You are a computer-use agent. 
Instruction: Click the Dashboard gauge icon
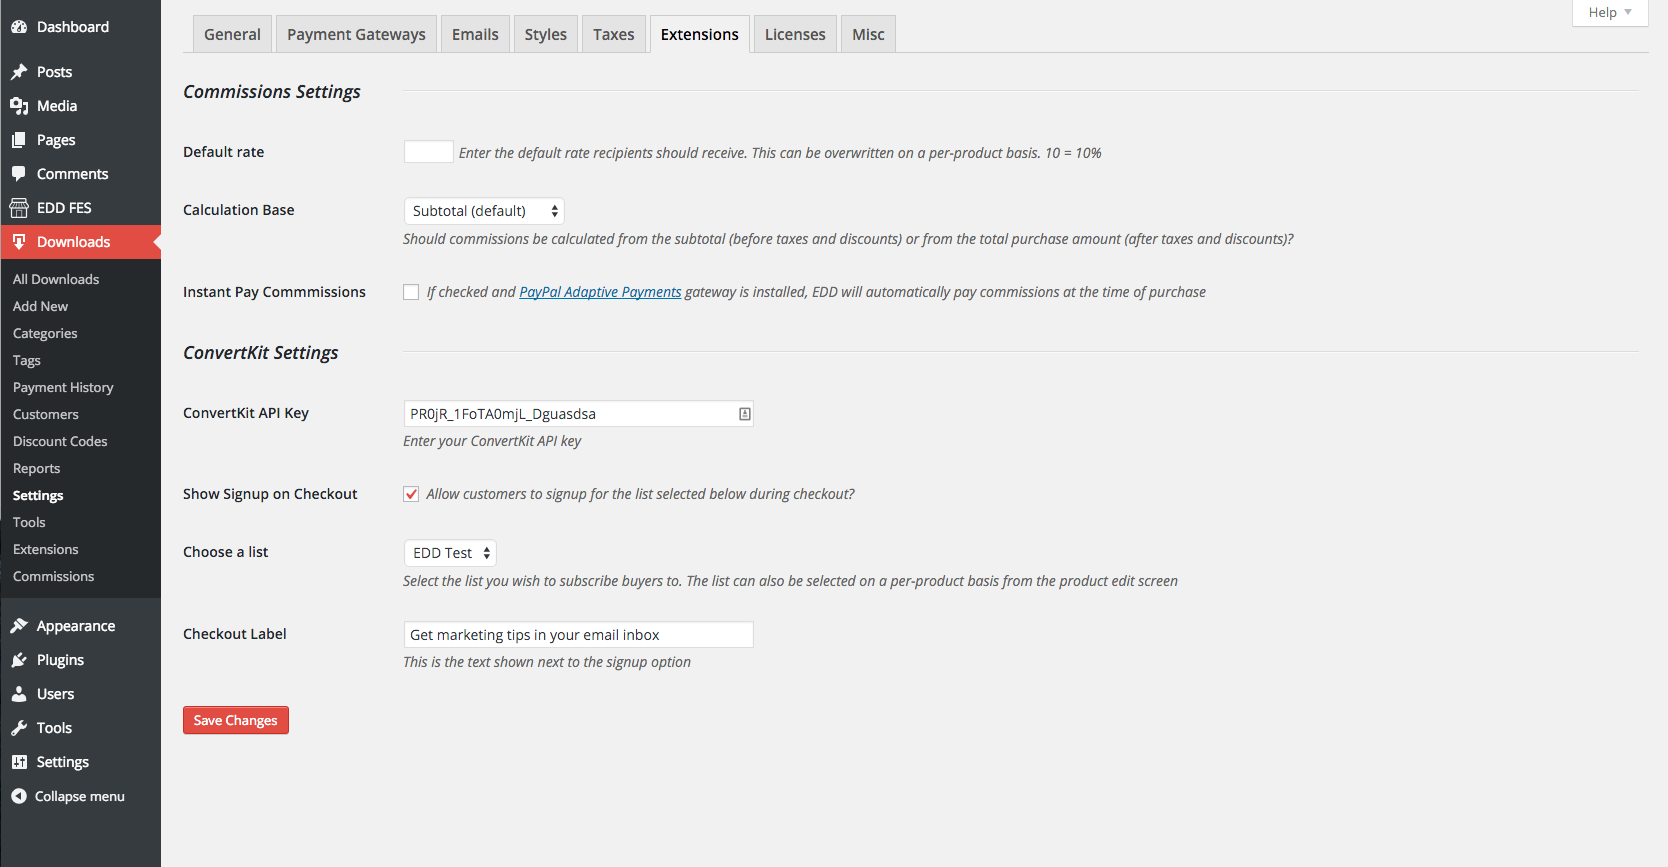tap(19, 27)
